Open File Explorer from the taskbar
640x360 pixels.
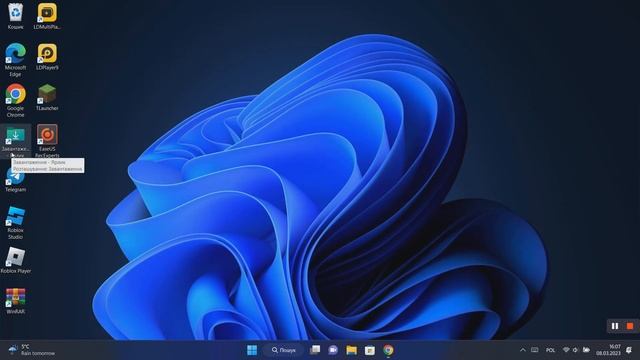351,350
